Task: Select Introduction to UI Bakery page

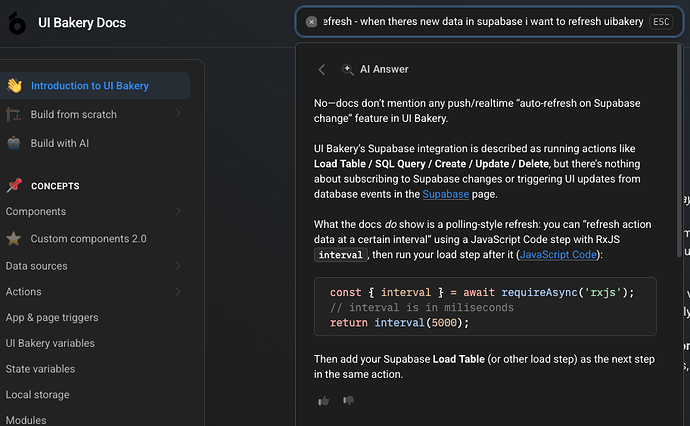Action: [89, 86]
